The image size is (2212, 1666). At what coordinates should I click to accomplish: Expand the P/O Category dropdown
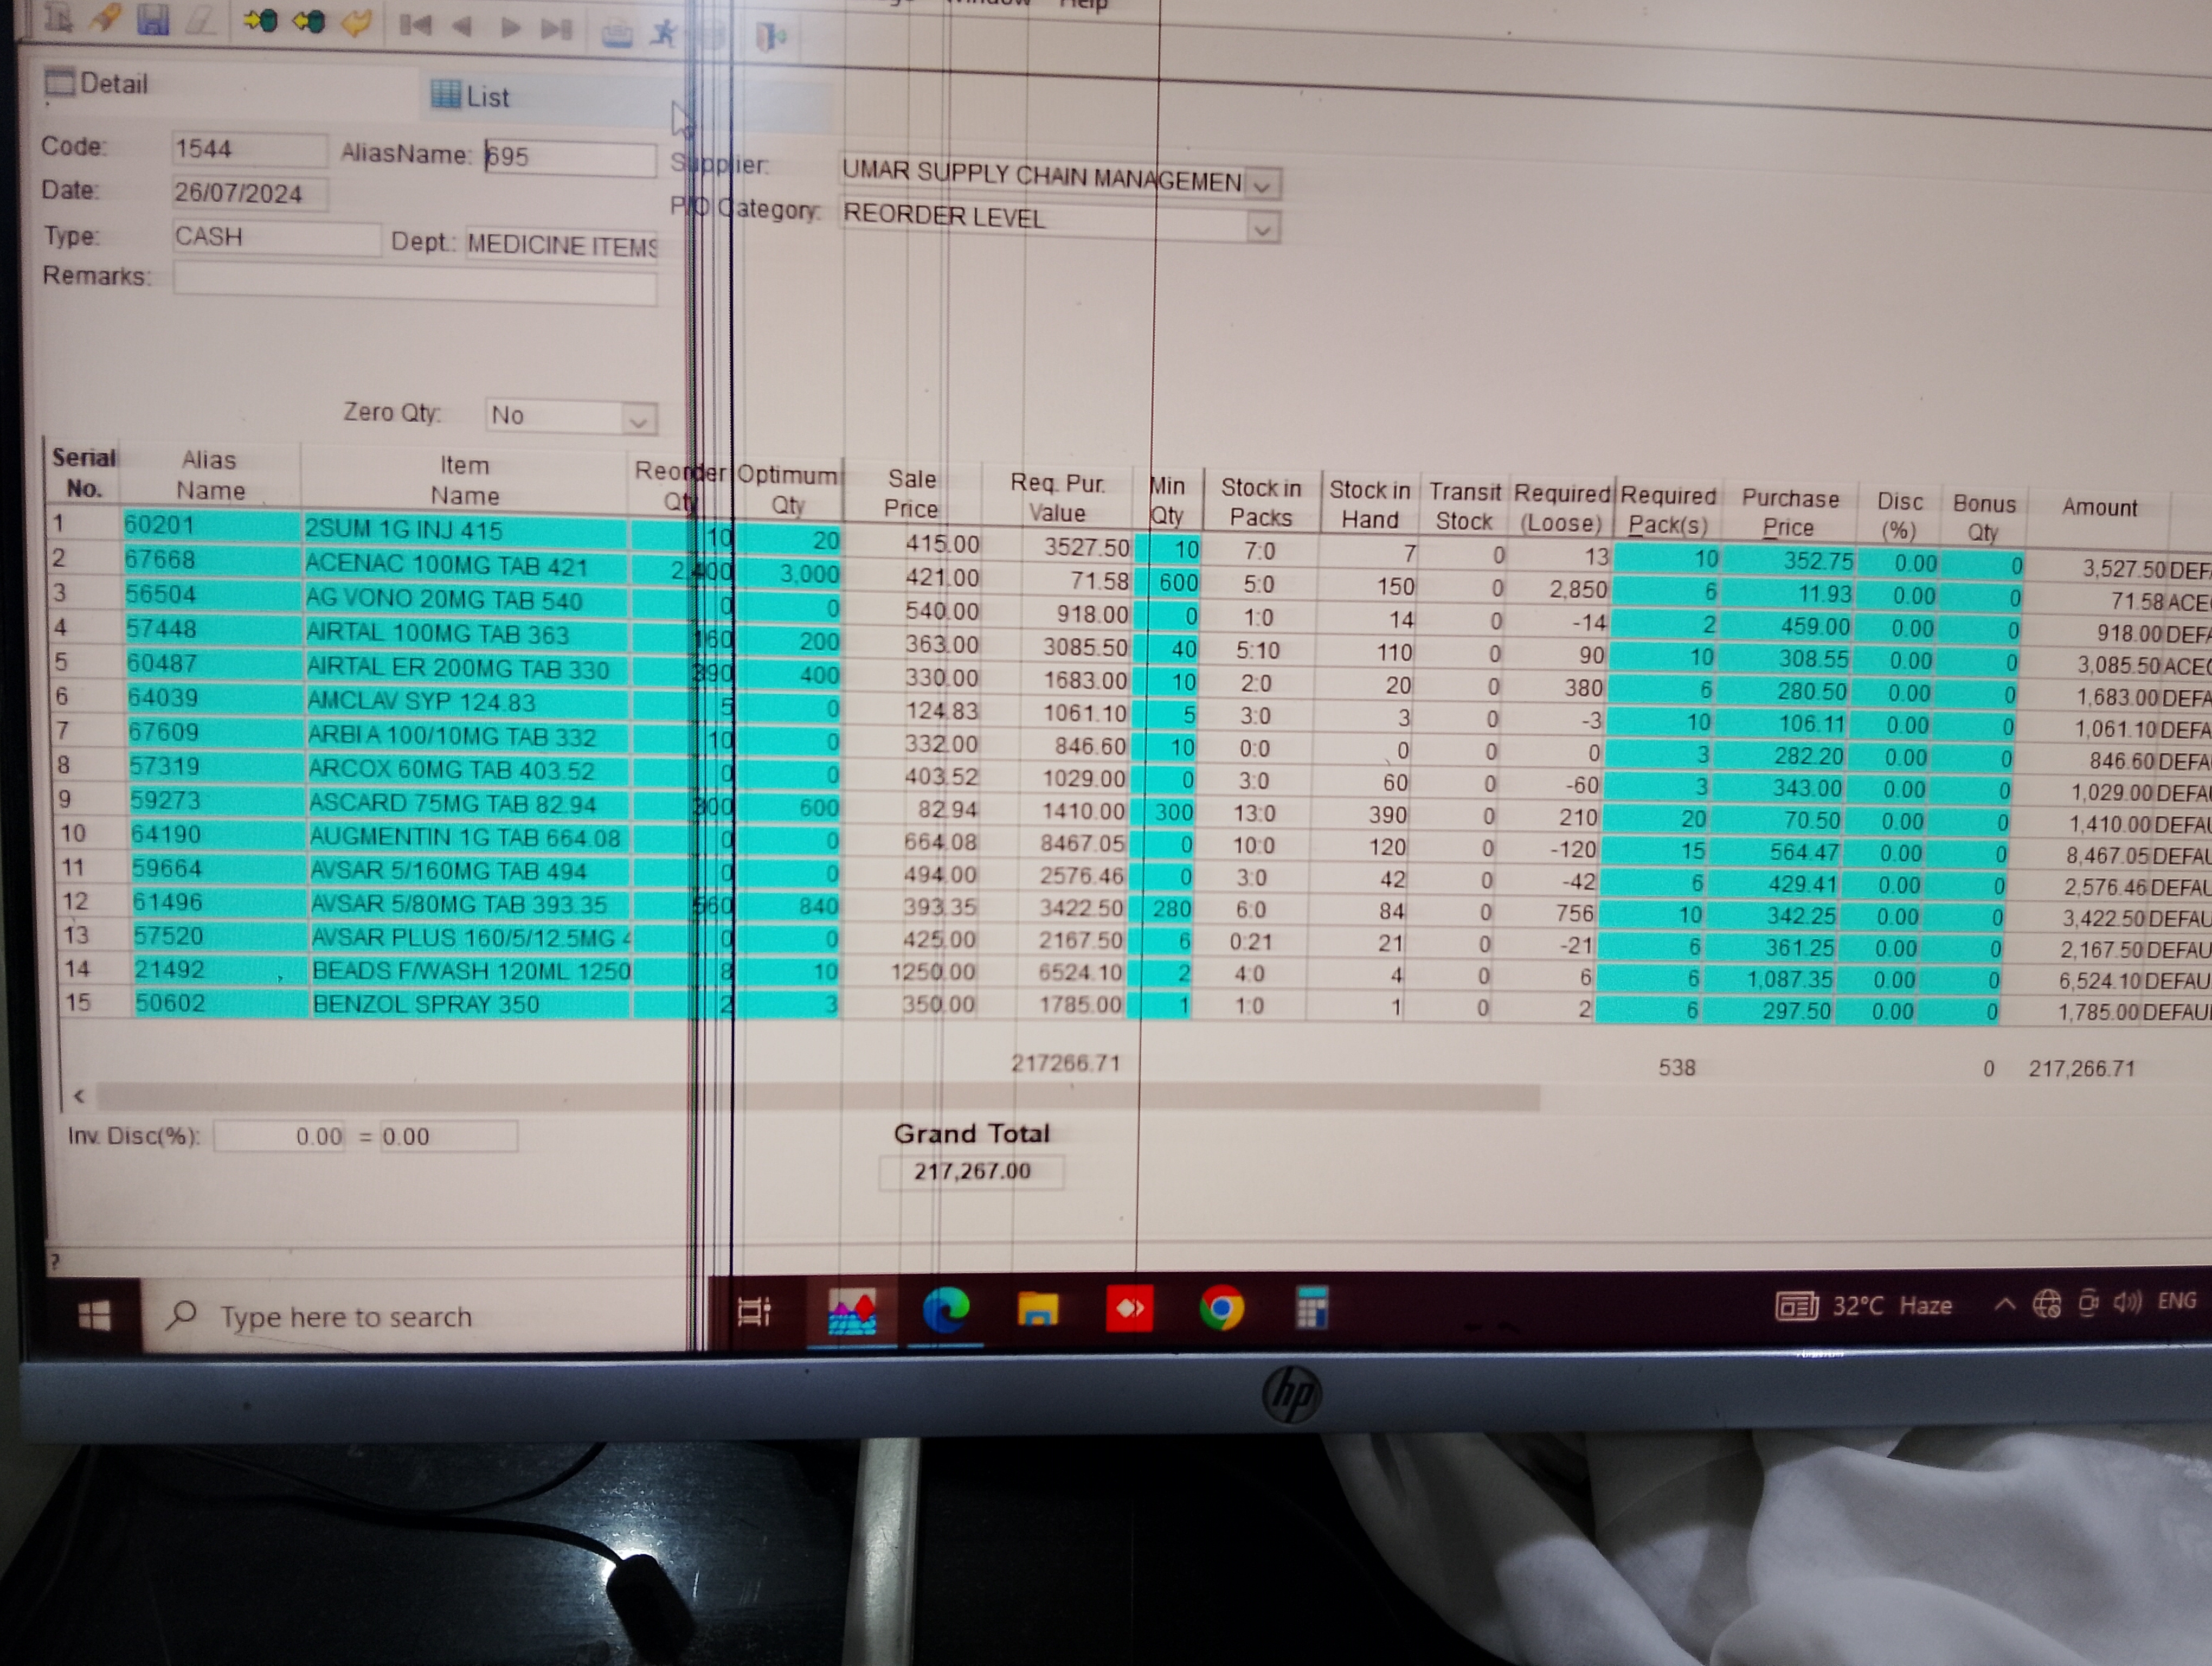pos(1262,231)
